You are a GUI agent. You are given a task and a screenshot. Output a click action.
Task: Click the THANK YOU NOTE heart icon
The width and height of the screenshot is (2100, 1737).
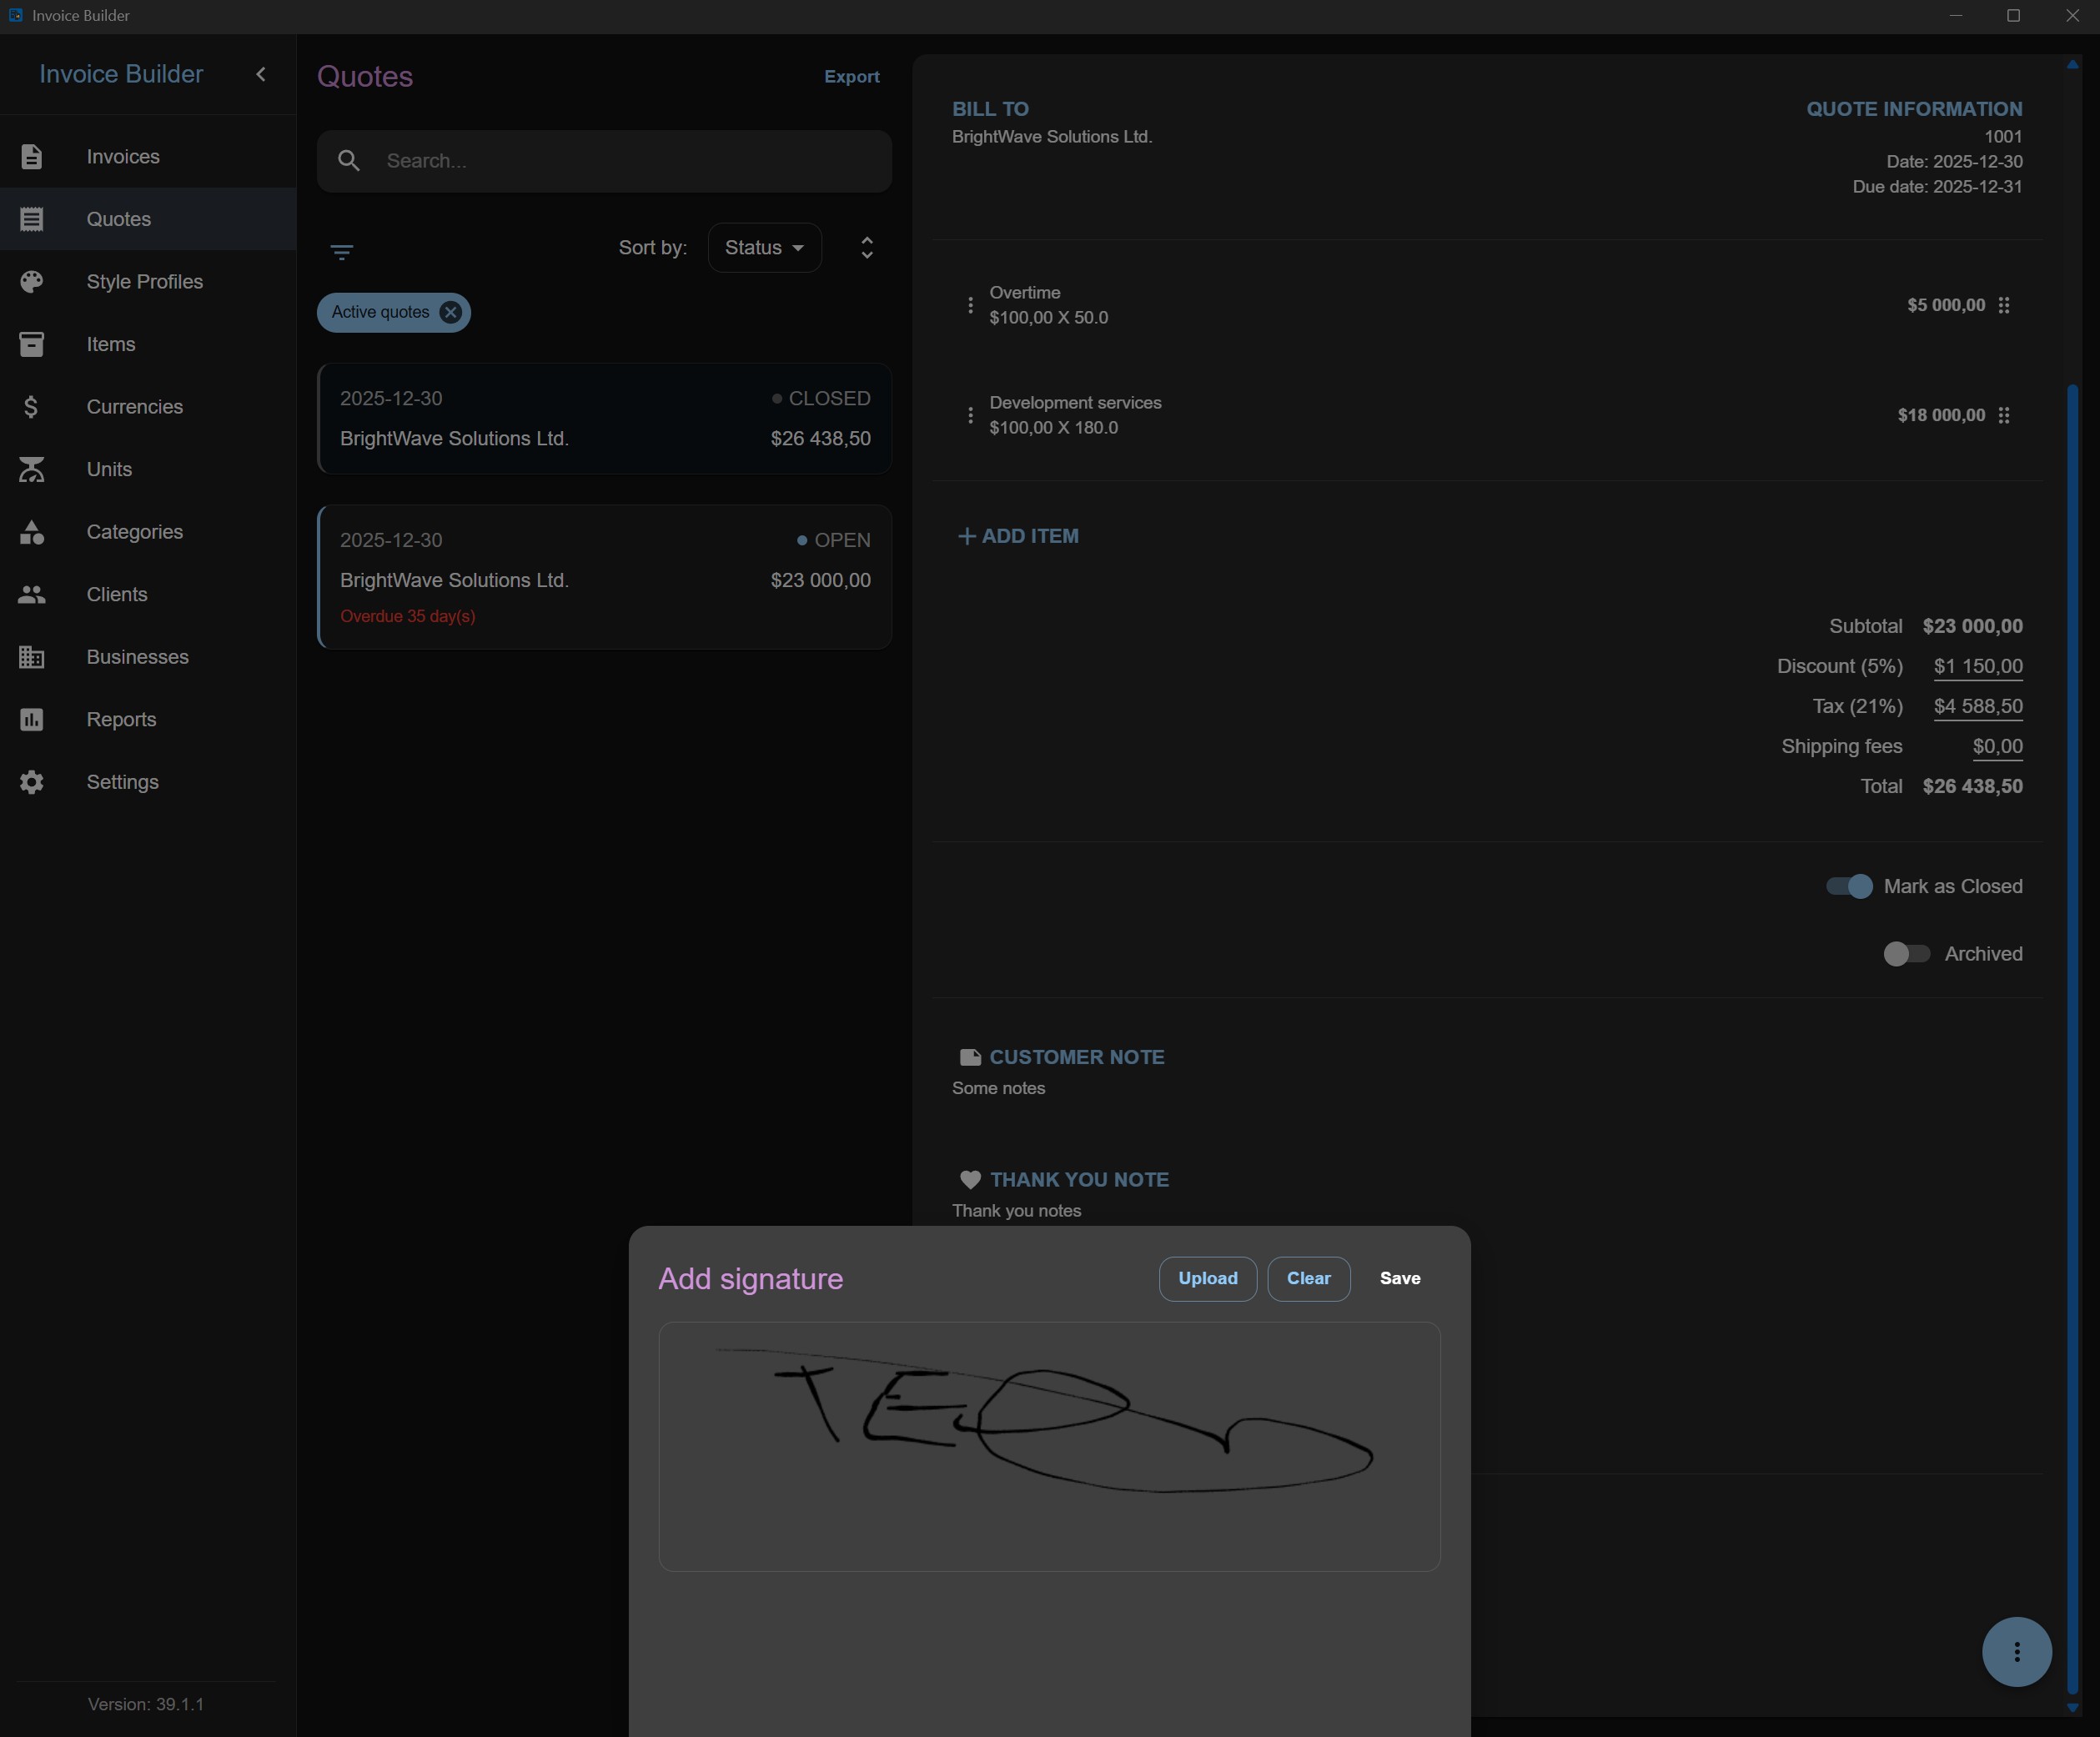click(970, 1180)
